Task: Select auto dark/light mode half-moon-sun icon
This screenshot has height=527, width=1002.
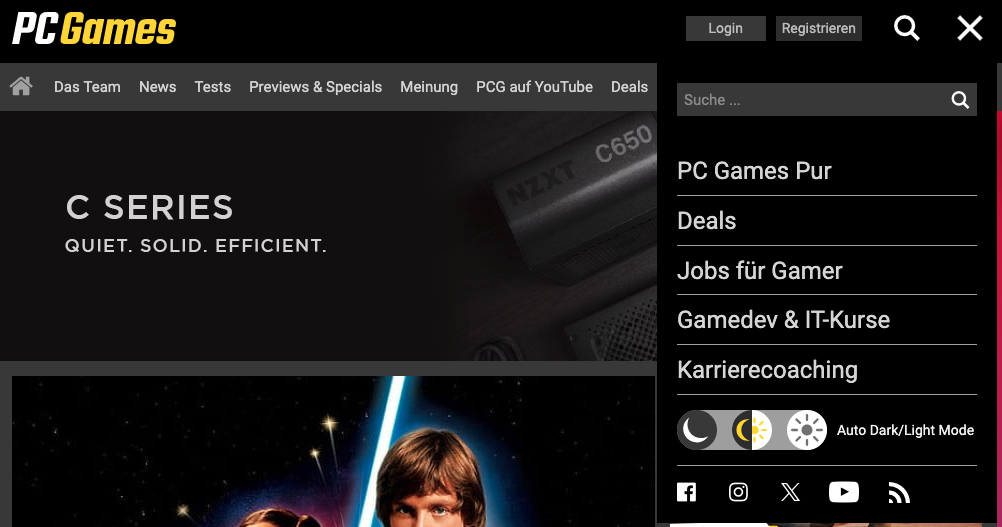Action: coord(752,430)
